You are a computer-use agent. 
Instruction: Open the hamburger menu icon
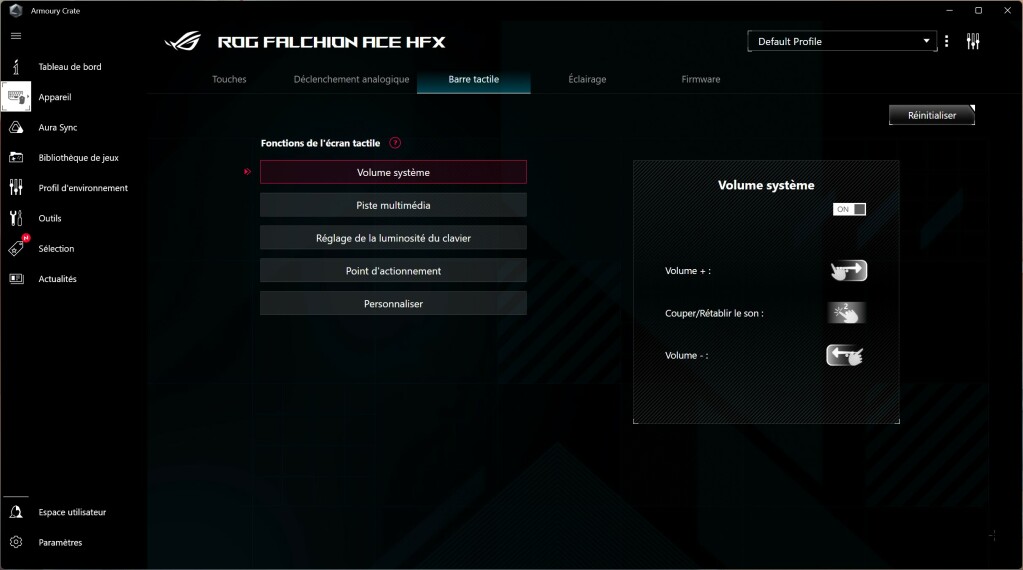click(x=16, y=36)
